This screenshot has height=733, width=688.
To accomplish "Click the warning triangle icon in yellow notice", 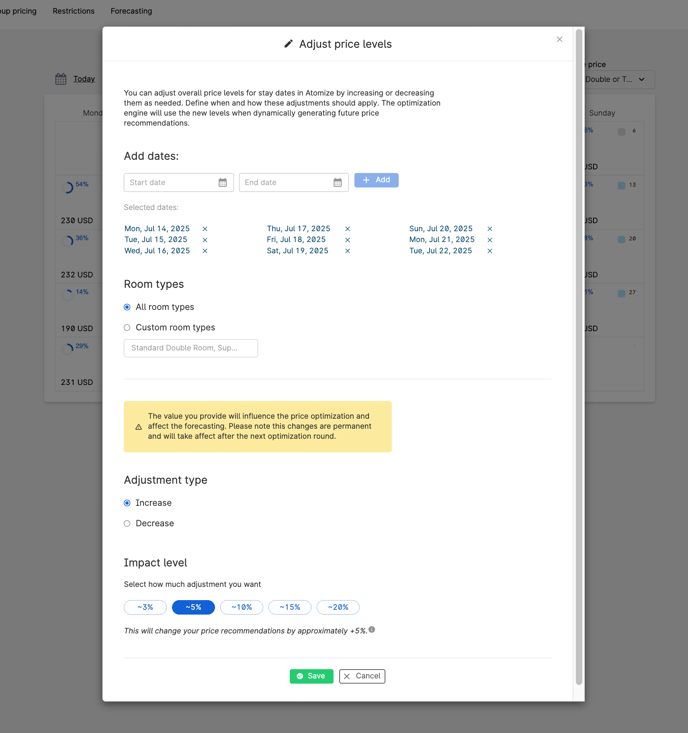I will (x=138, y=427).
